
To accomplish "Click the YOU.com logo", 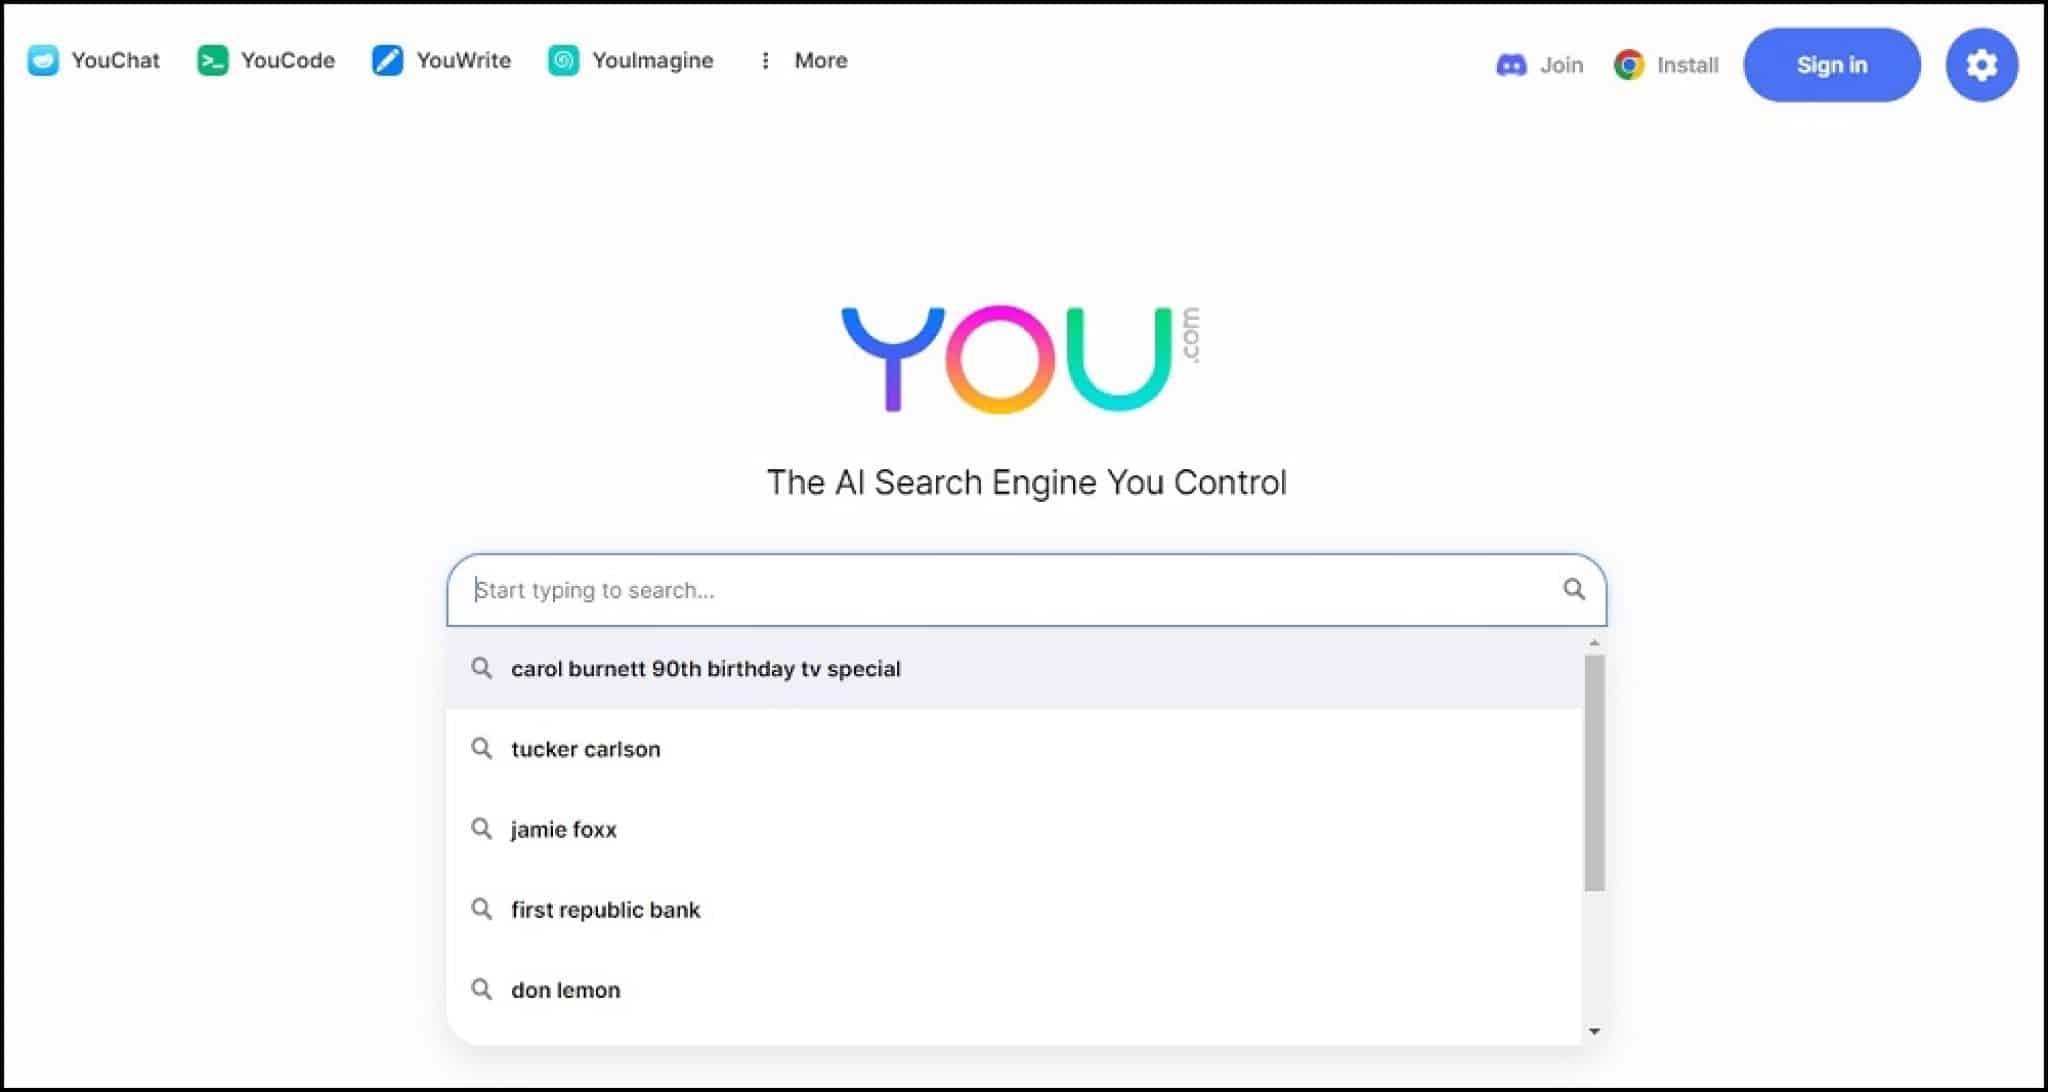I will click(x=1020, y=359).
